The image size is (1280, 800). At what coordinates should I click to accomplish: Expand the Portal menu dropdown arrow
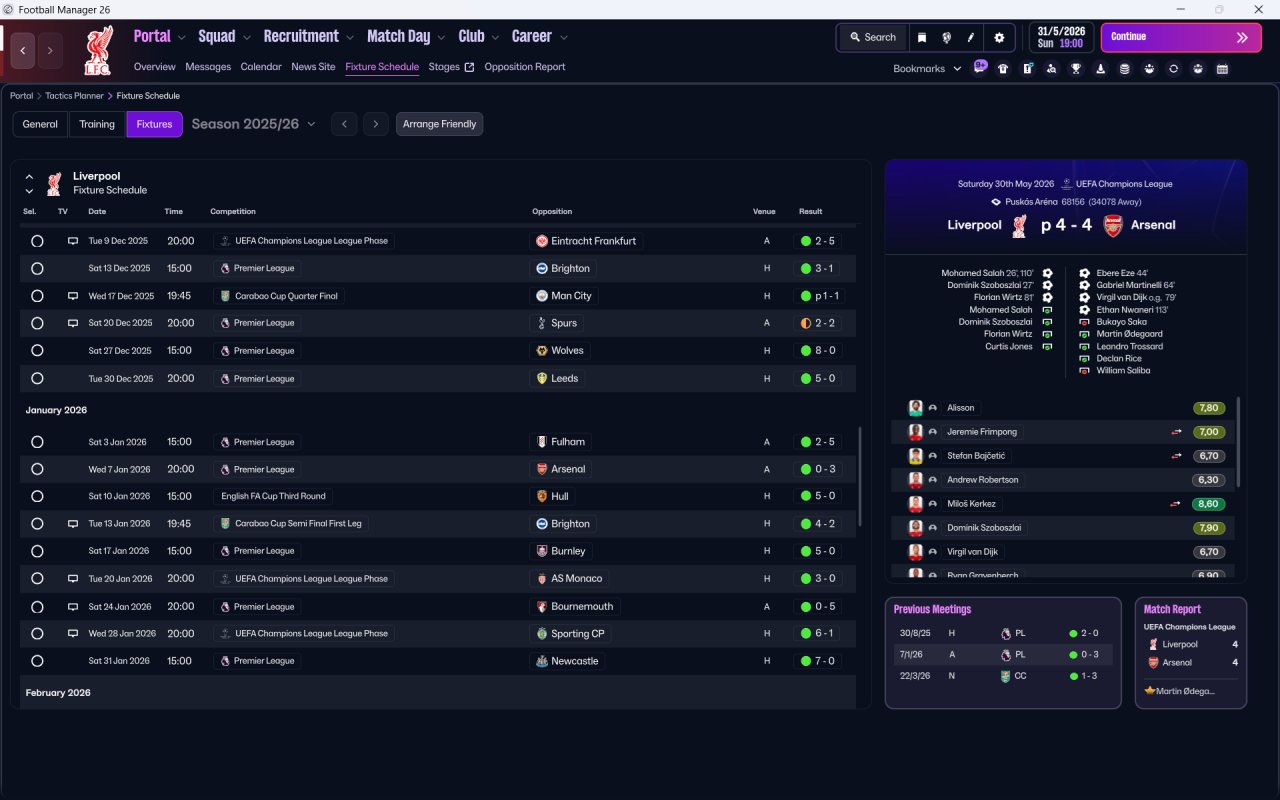[181, 38]
